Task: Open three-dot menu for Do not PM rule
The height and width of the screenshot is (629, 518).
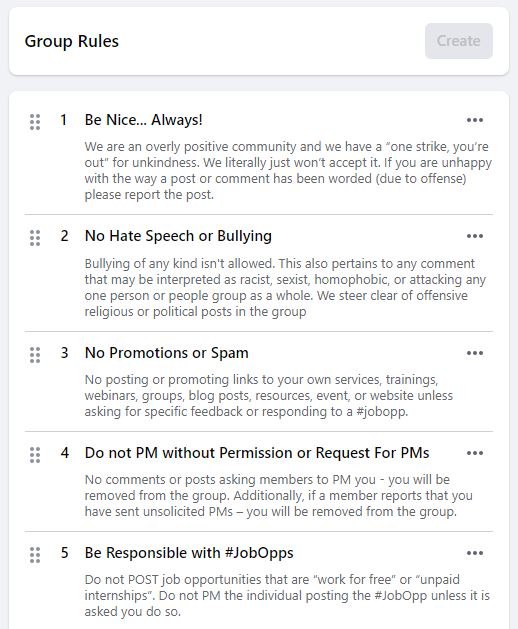Action: pos(475,453)
